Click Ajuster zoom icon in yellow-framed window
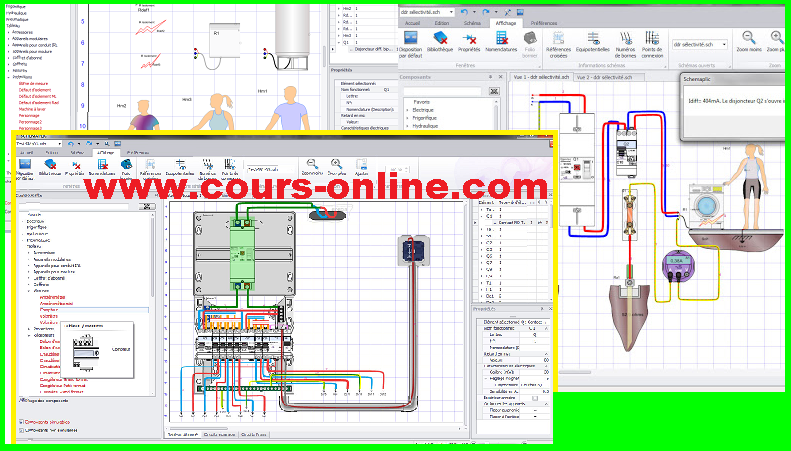 pyautogui.click(x=361, y=163)
